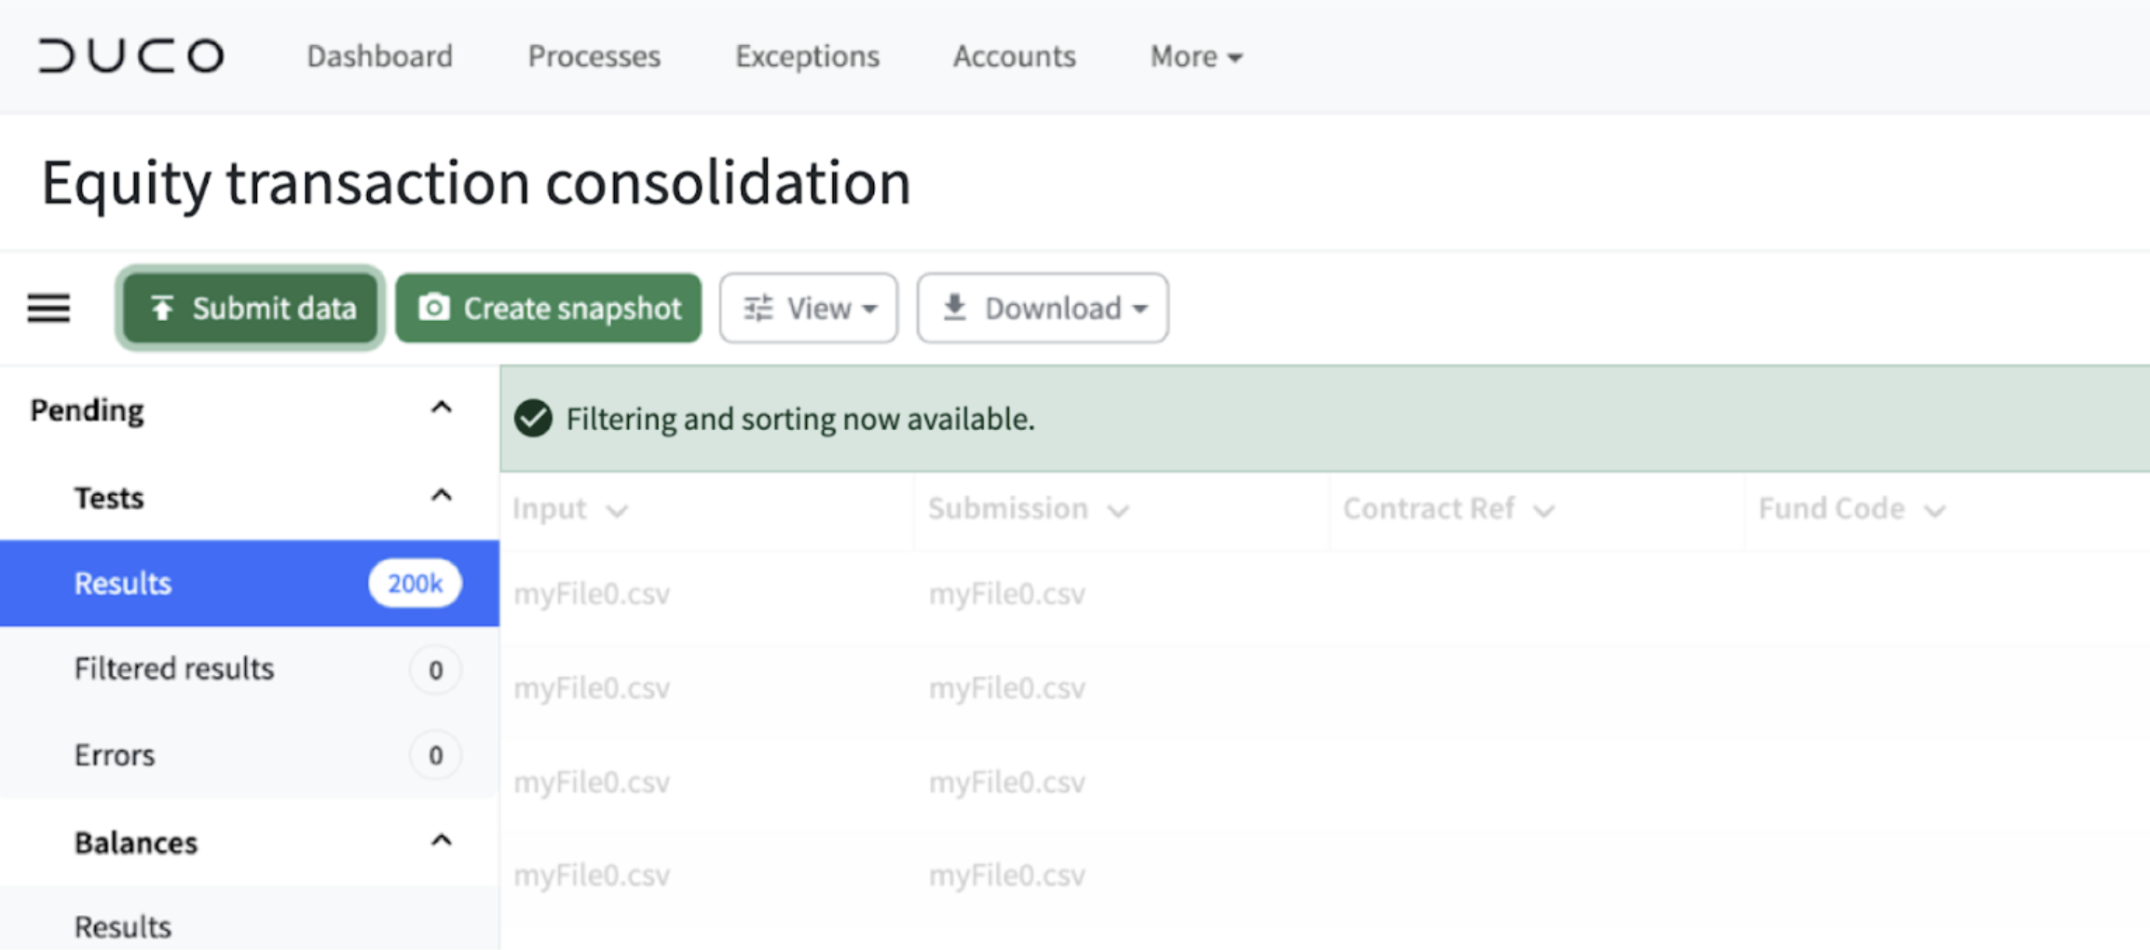The width and height of the screenshot is (2150, 950).
Task: Click the upload icon on Submit data
Action: [162, 308]
